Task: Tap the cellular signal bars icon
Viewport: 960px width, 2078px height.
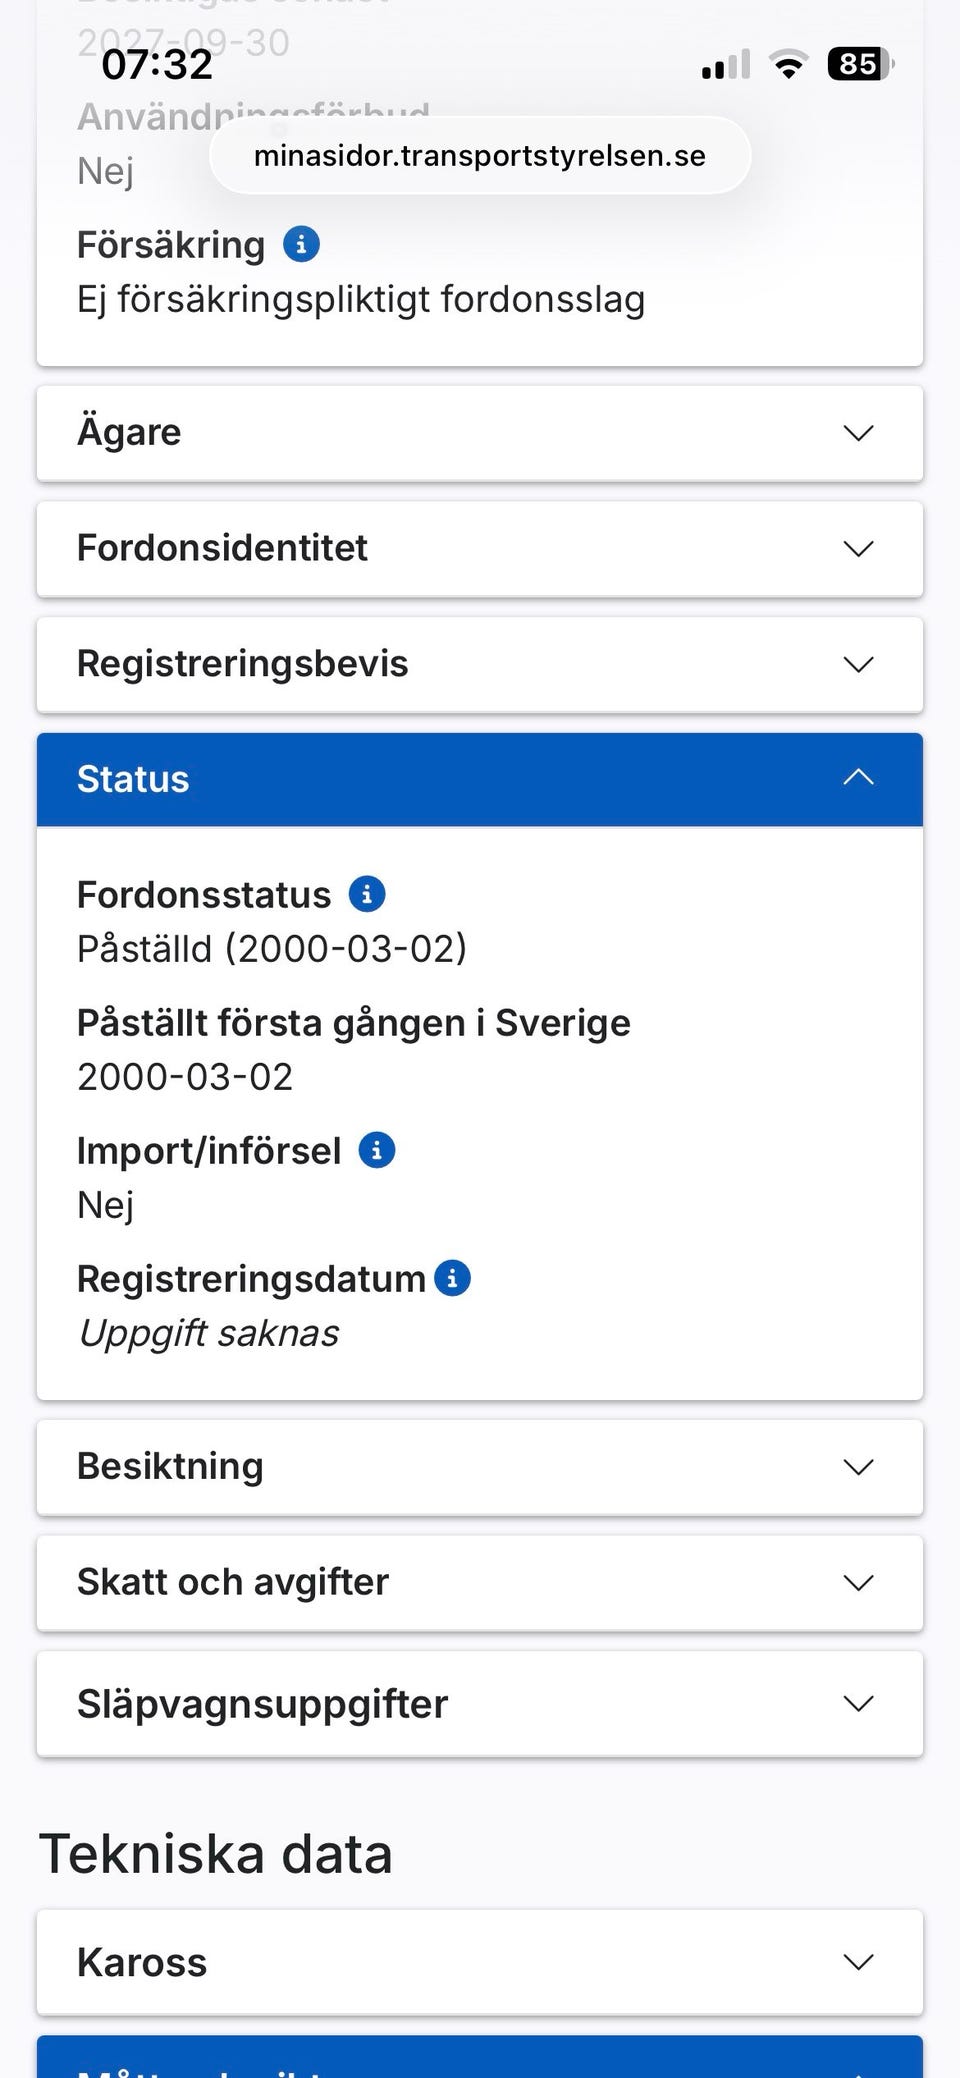Action: [x=726, y=65]
